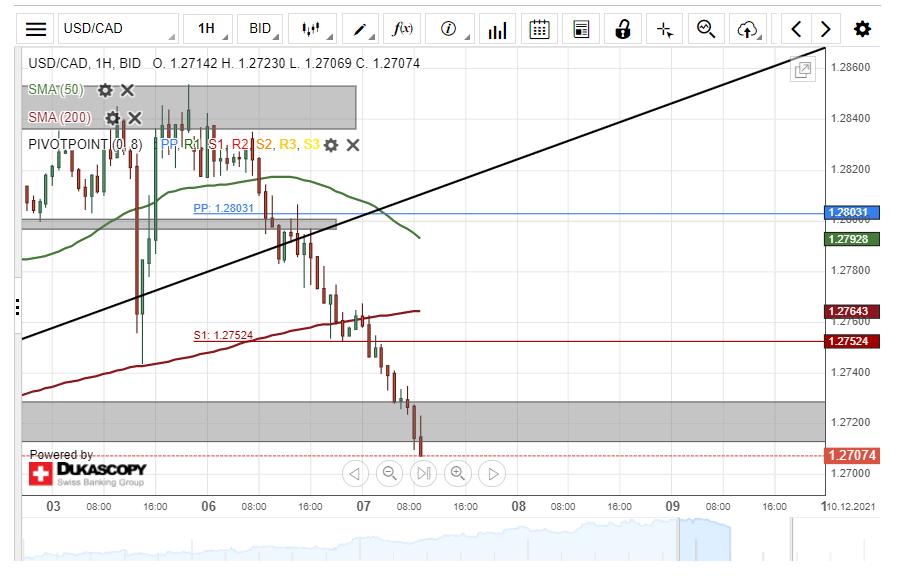Screen dimensions: 899x575
Task: Click the blue 1.28031 price tag
Action: coord(851,213)
